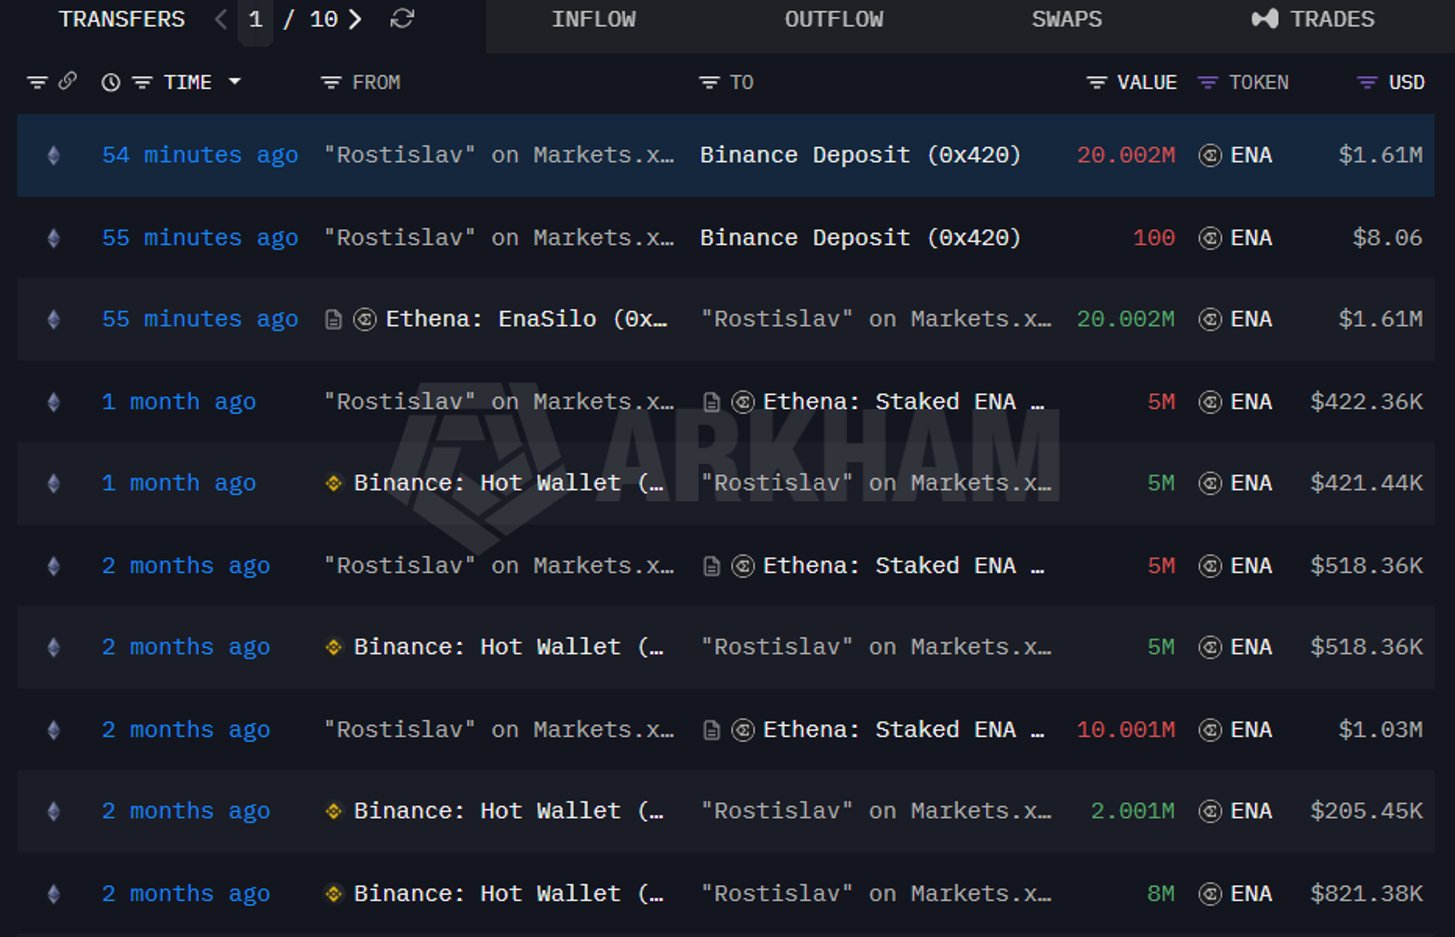Click the sort arrow after the TIME header
Image resolution: width=1455 pixels, height=937 pixels.
coord(235,81)
